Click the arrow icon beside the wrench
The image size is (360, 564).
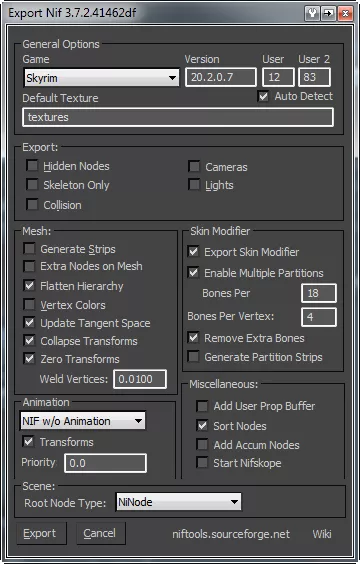click(x=328, y=14)
